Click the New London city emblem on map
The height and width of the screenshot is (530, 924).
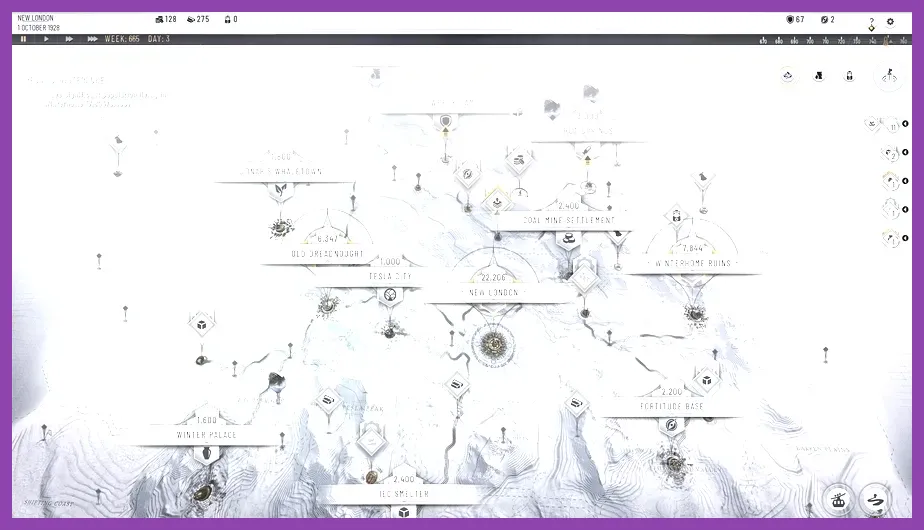point(494,345)
